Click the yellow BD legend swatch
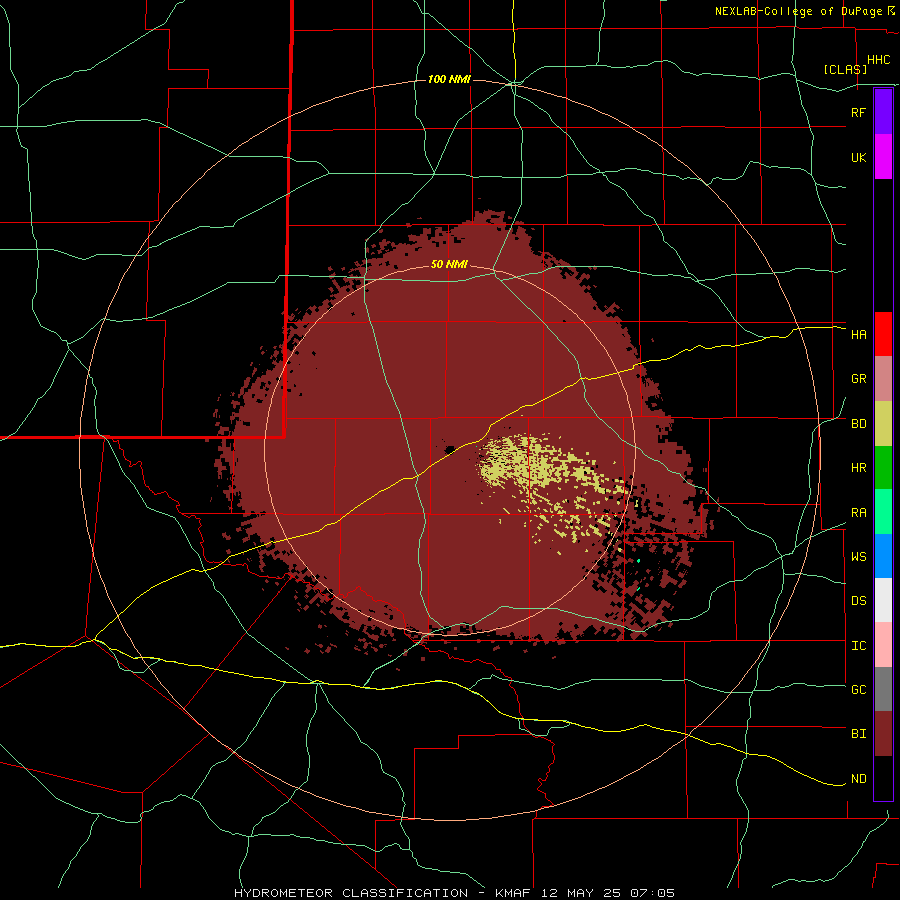900x900 pixels. [x=883, y=424]
